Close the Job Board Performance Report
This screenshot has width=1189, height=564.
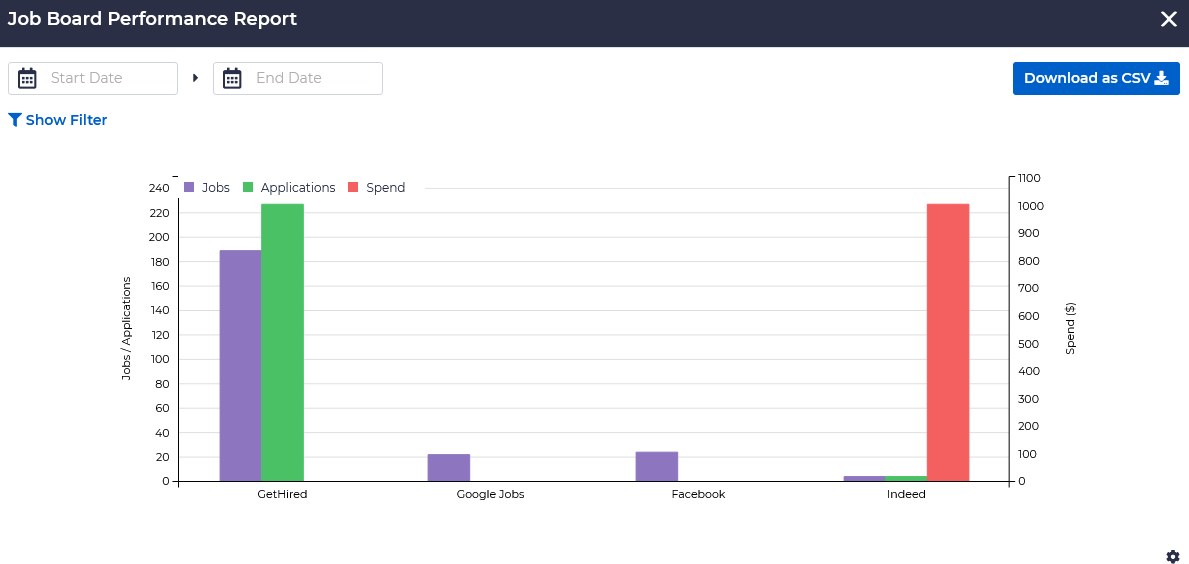pyautogui.click(x=1168, y=19)
